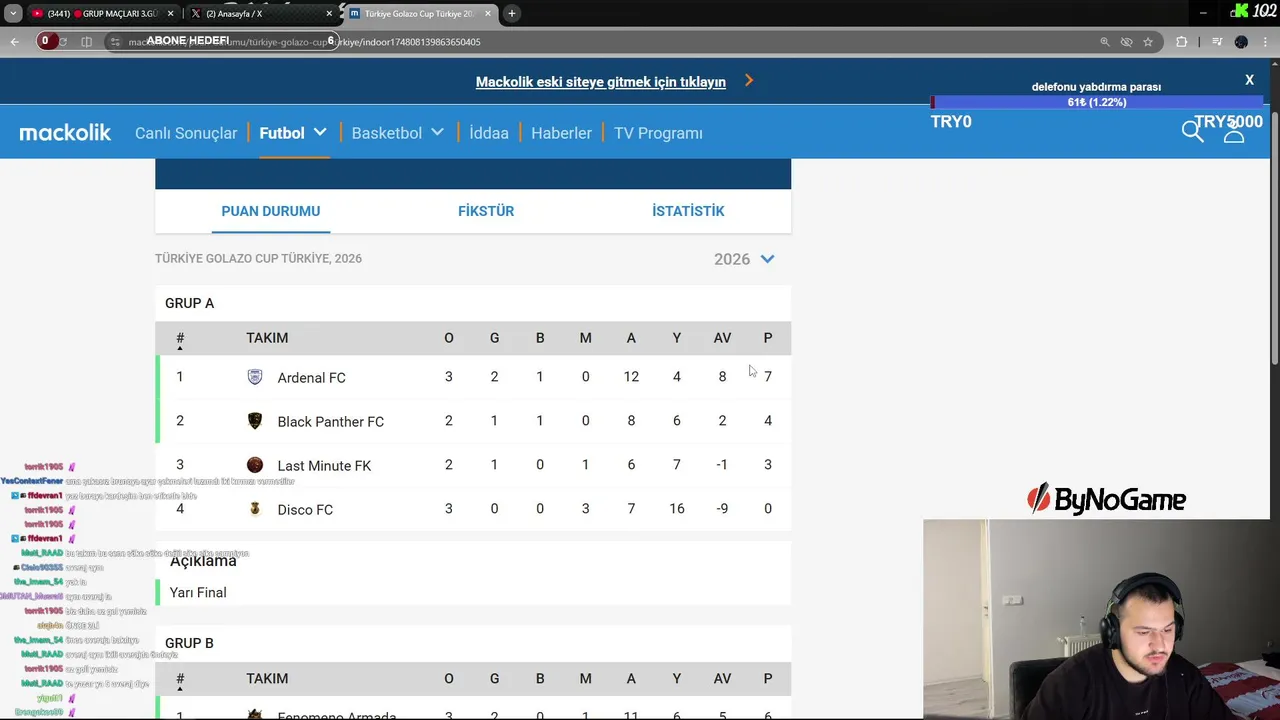Image resolution: width=1280 pixels, height=720 pixels.
Task: Click the browser address bar URL
Action: pyautogui.click(x=305, y=42)
